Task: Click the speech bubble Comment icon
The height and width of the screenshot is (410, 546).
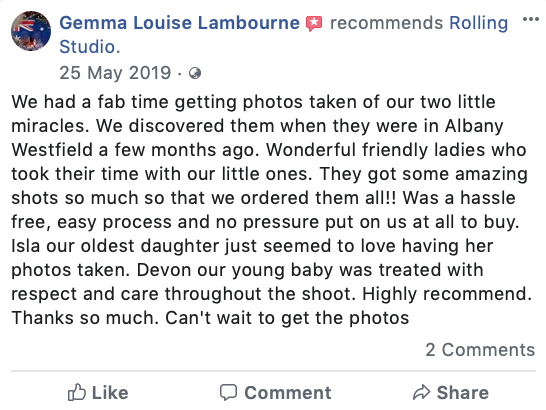Action: click(x=228, y=393)
